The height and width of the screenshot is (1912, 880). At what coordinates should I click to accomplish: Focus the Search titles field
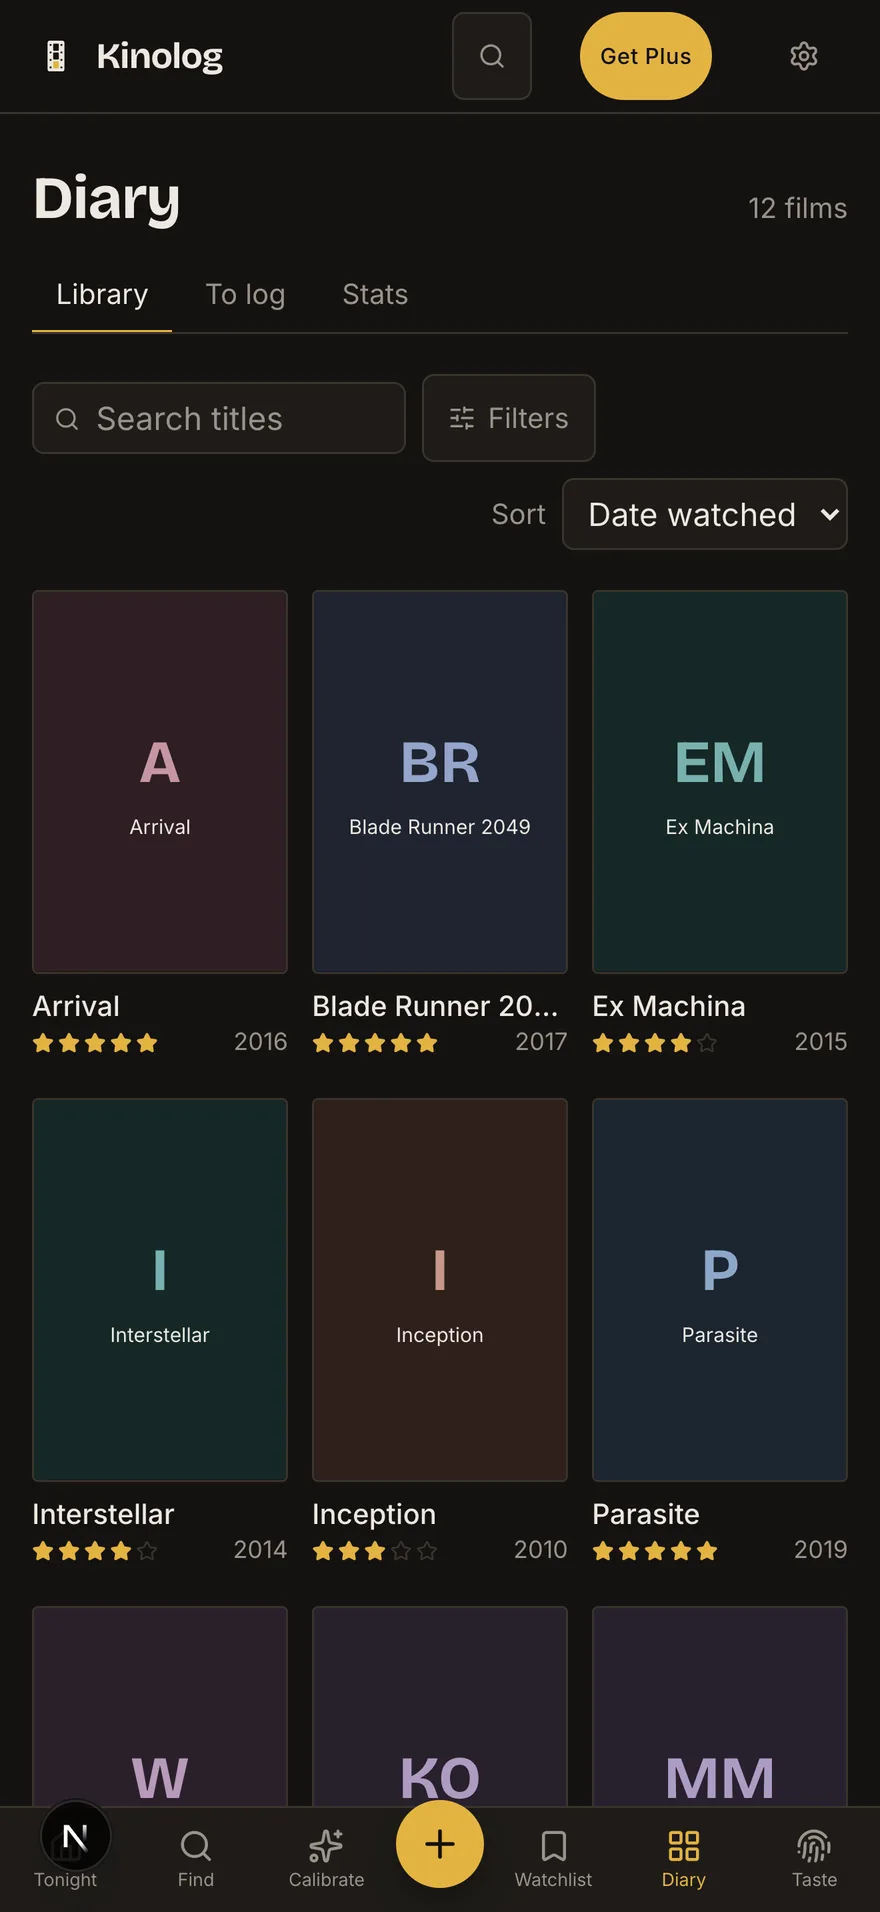[x=219, y=418]
